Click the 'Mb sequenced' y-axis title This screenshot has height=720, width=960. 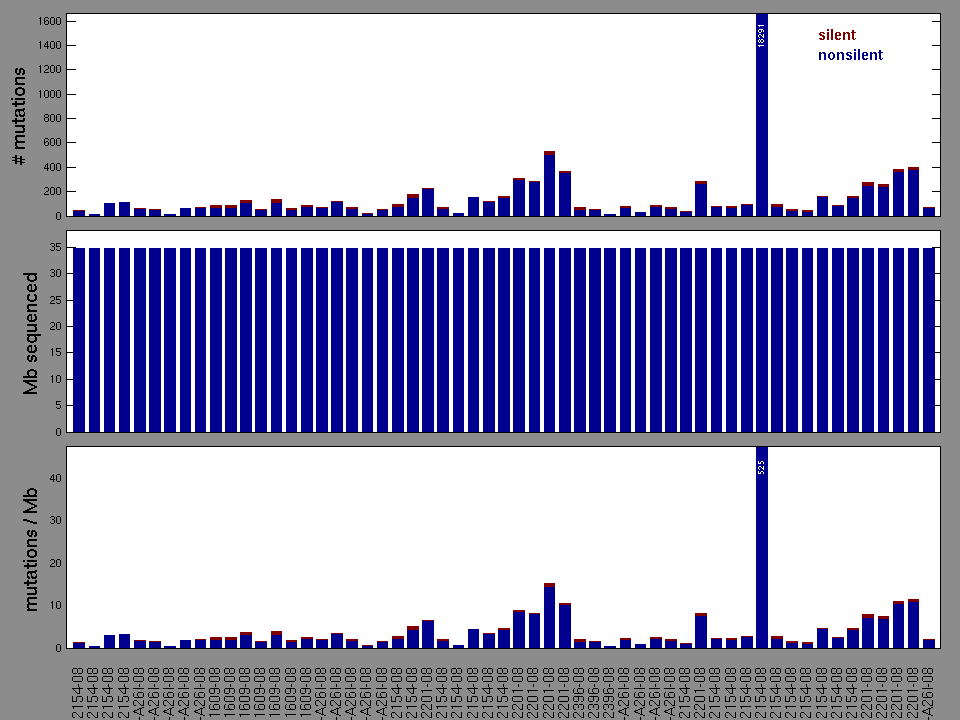point(31,333)
